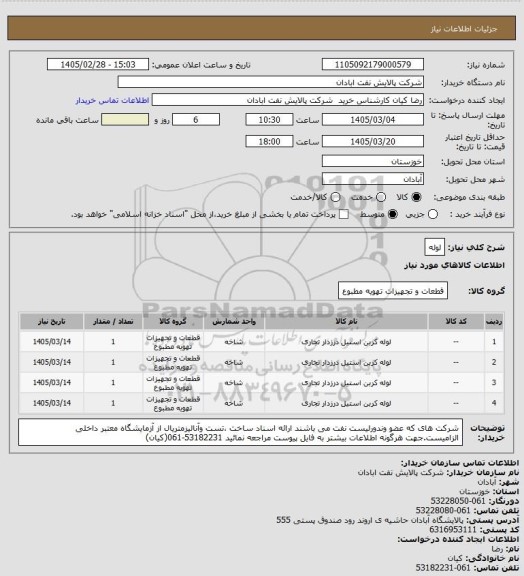Click the general description field لوله
524x576 pixels.
[x=435, y=247]
